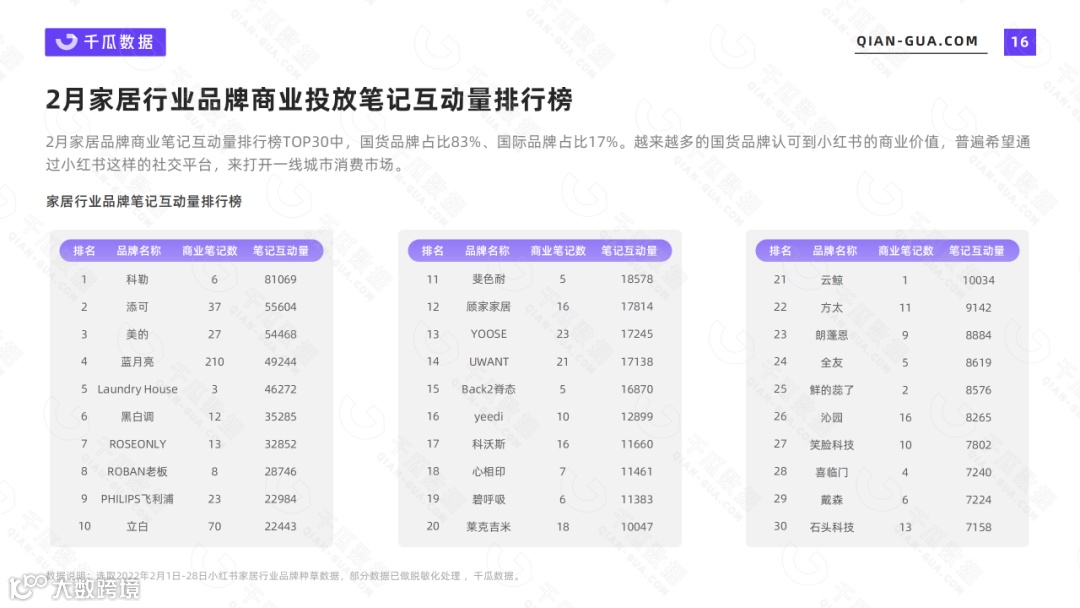Viewport: 1080px width, 608px height.
Task: Click the 碧呼吸 brand cell
Action: pyautogui.click(x=488, y=499)
